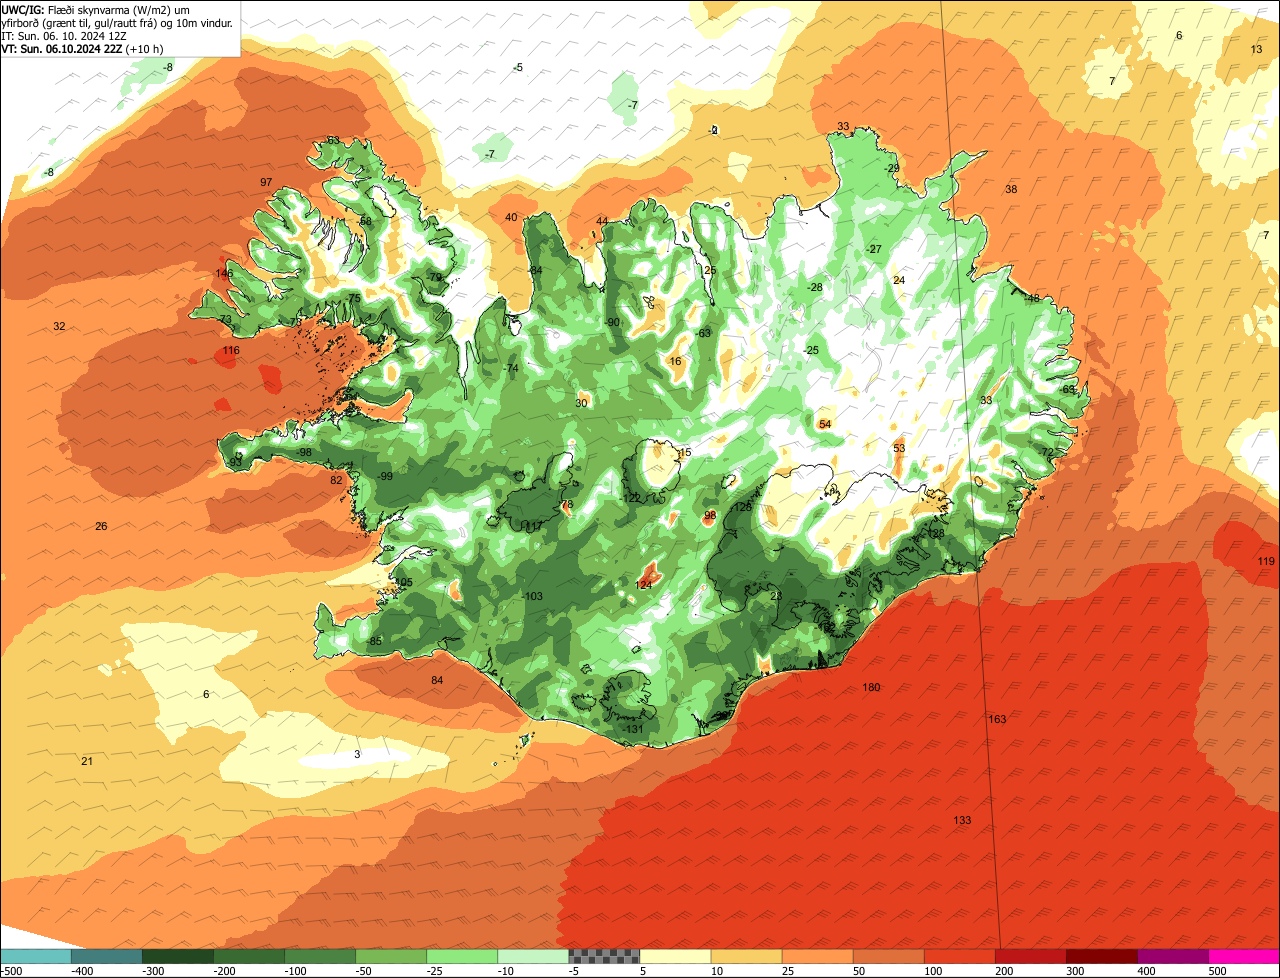
Task: Click the '53' flux value north of Vatnajökull
Action: pos(899,448)
